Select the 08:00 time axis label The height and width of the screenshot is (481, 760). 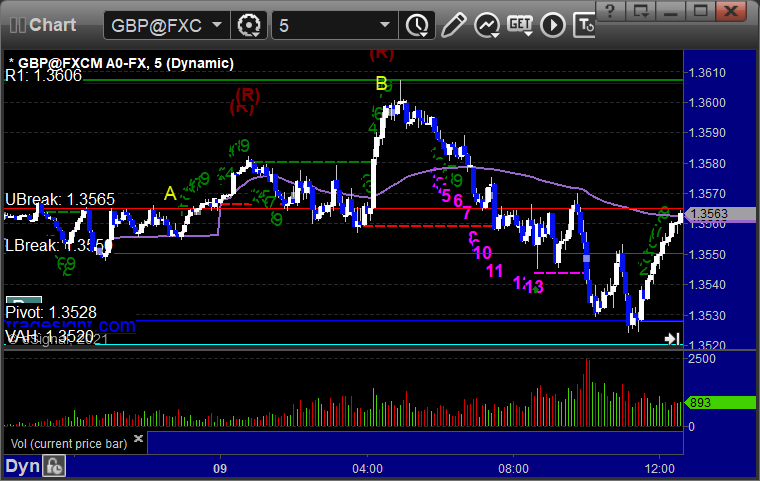tap(514, 469)
